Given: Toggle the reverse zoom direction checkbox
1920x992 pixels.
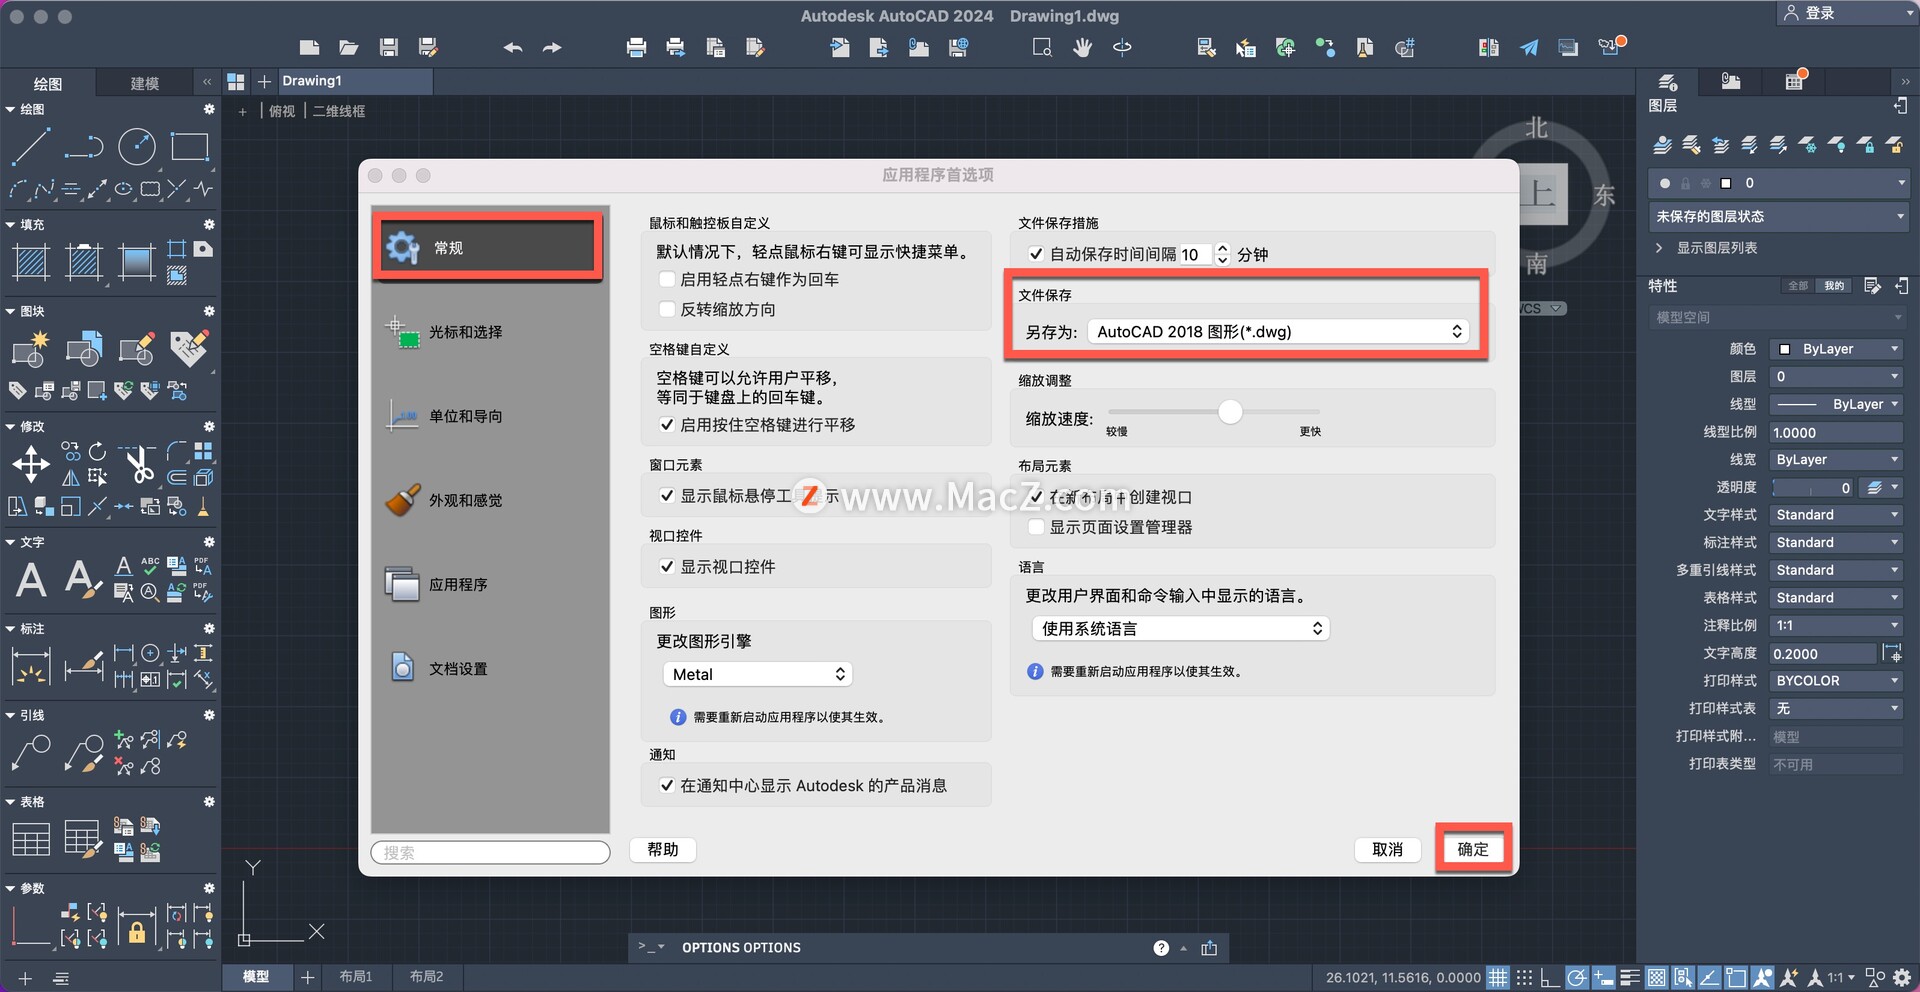Looking at the screenshot, I should click(668, 310).
